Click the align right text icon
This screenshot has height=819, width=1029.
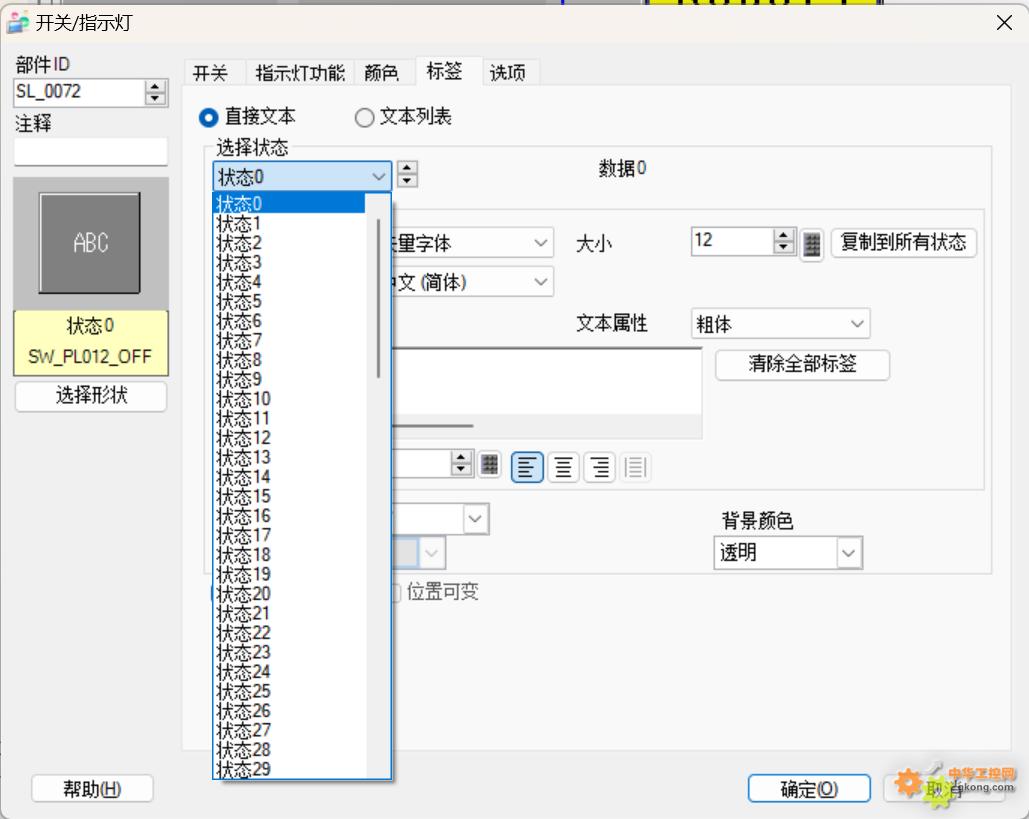599,467
